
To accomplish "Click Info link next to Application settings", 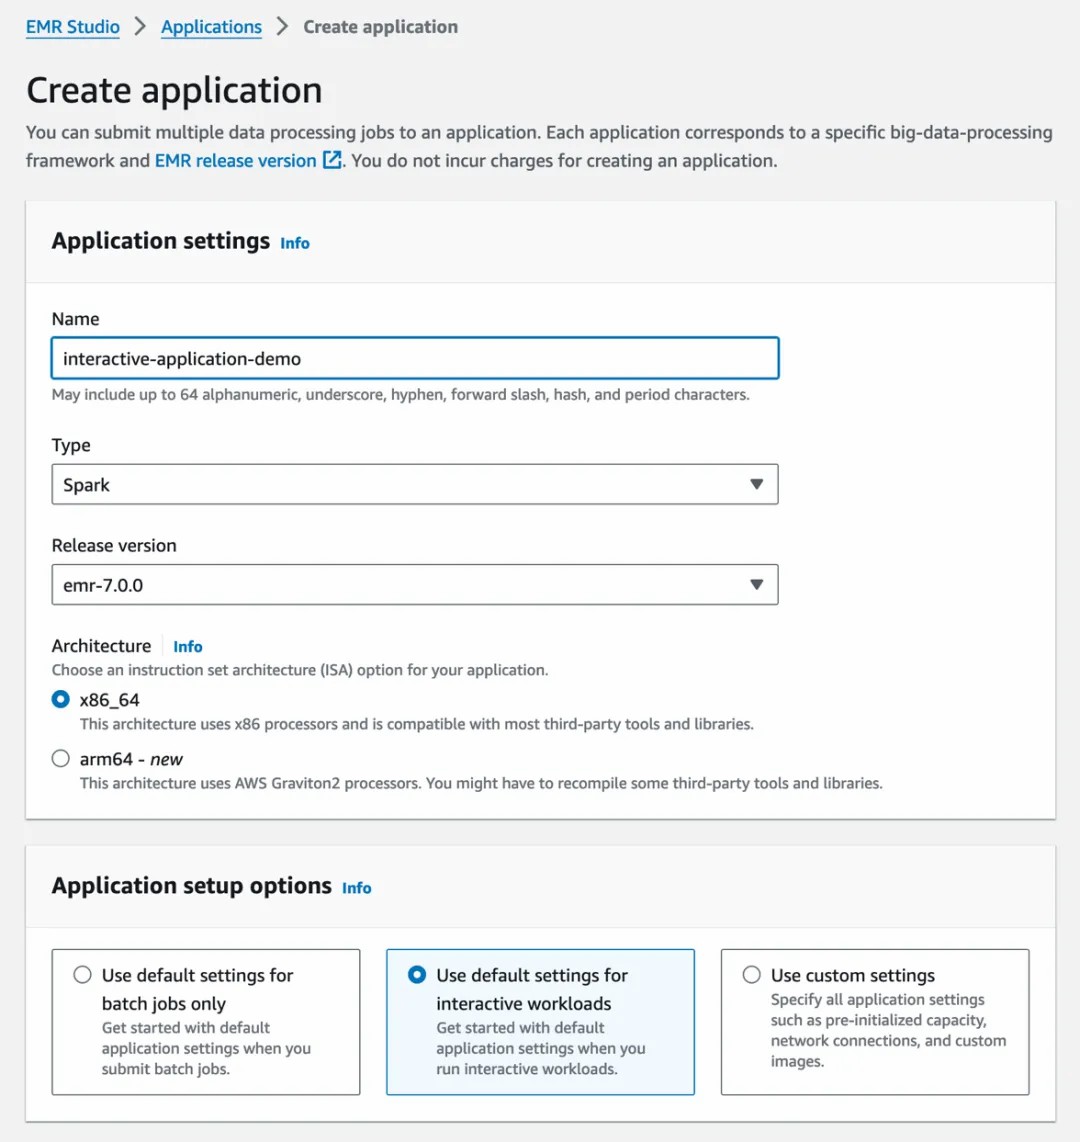I will coord(295,243).
